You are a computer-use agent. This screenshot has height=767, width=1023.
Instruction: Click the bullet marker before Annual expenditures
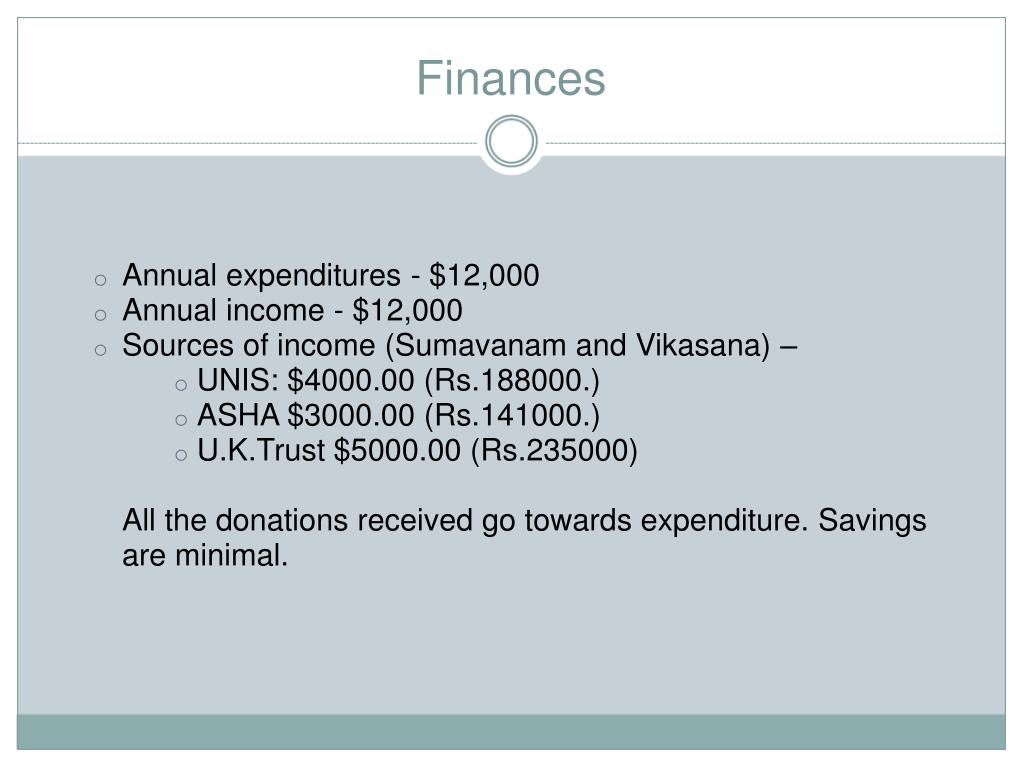coord(100,280)
